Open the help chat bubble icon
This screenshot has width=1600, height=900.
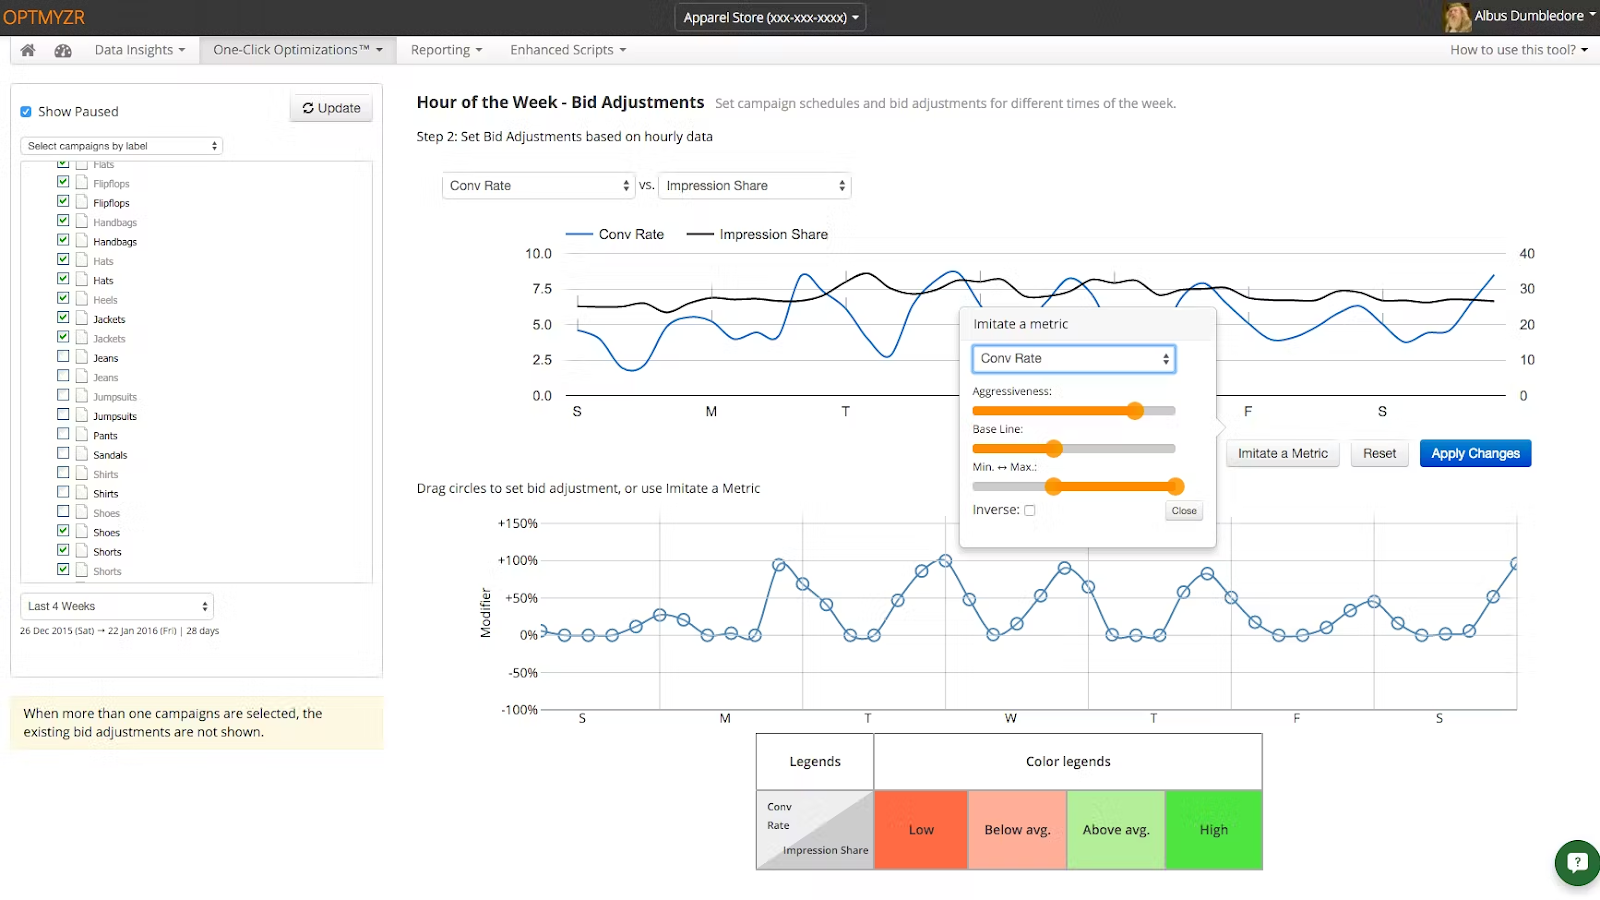[1578, 862]
